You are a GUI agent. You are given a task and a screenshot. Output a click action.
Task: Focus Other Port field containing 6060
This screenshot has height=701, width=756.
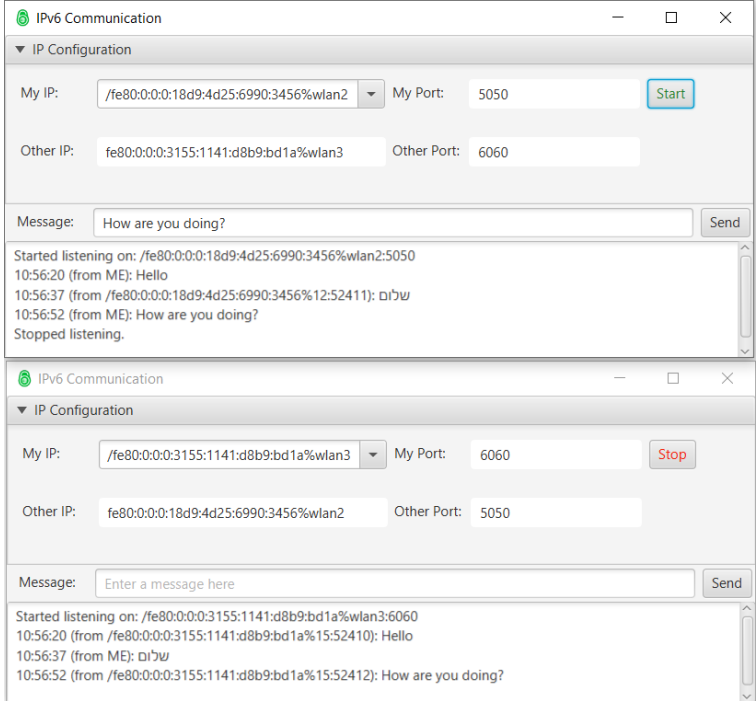pos(554,152)
